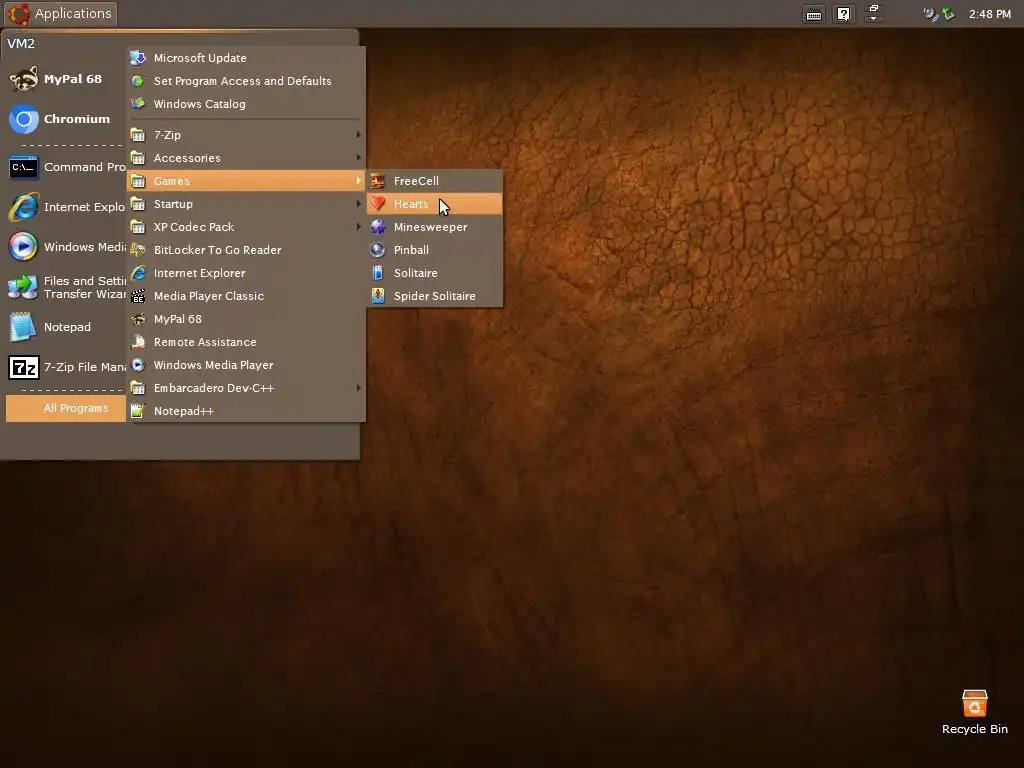Choose Spider Solitaire menu entry
The height and width of the screenshot is (768, 1024).
tap(434, 296)
